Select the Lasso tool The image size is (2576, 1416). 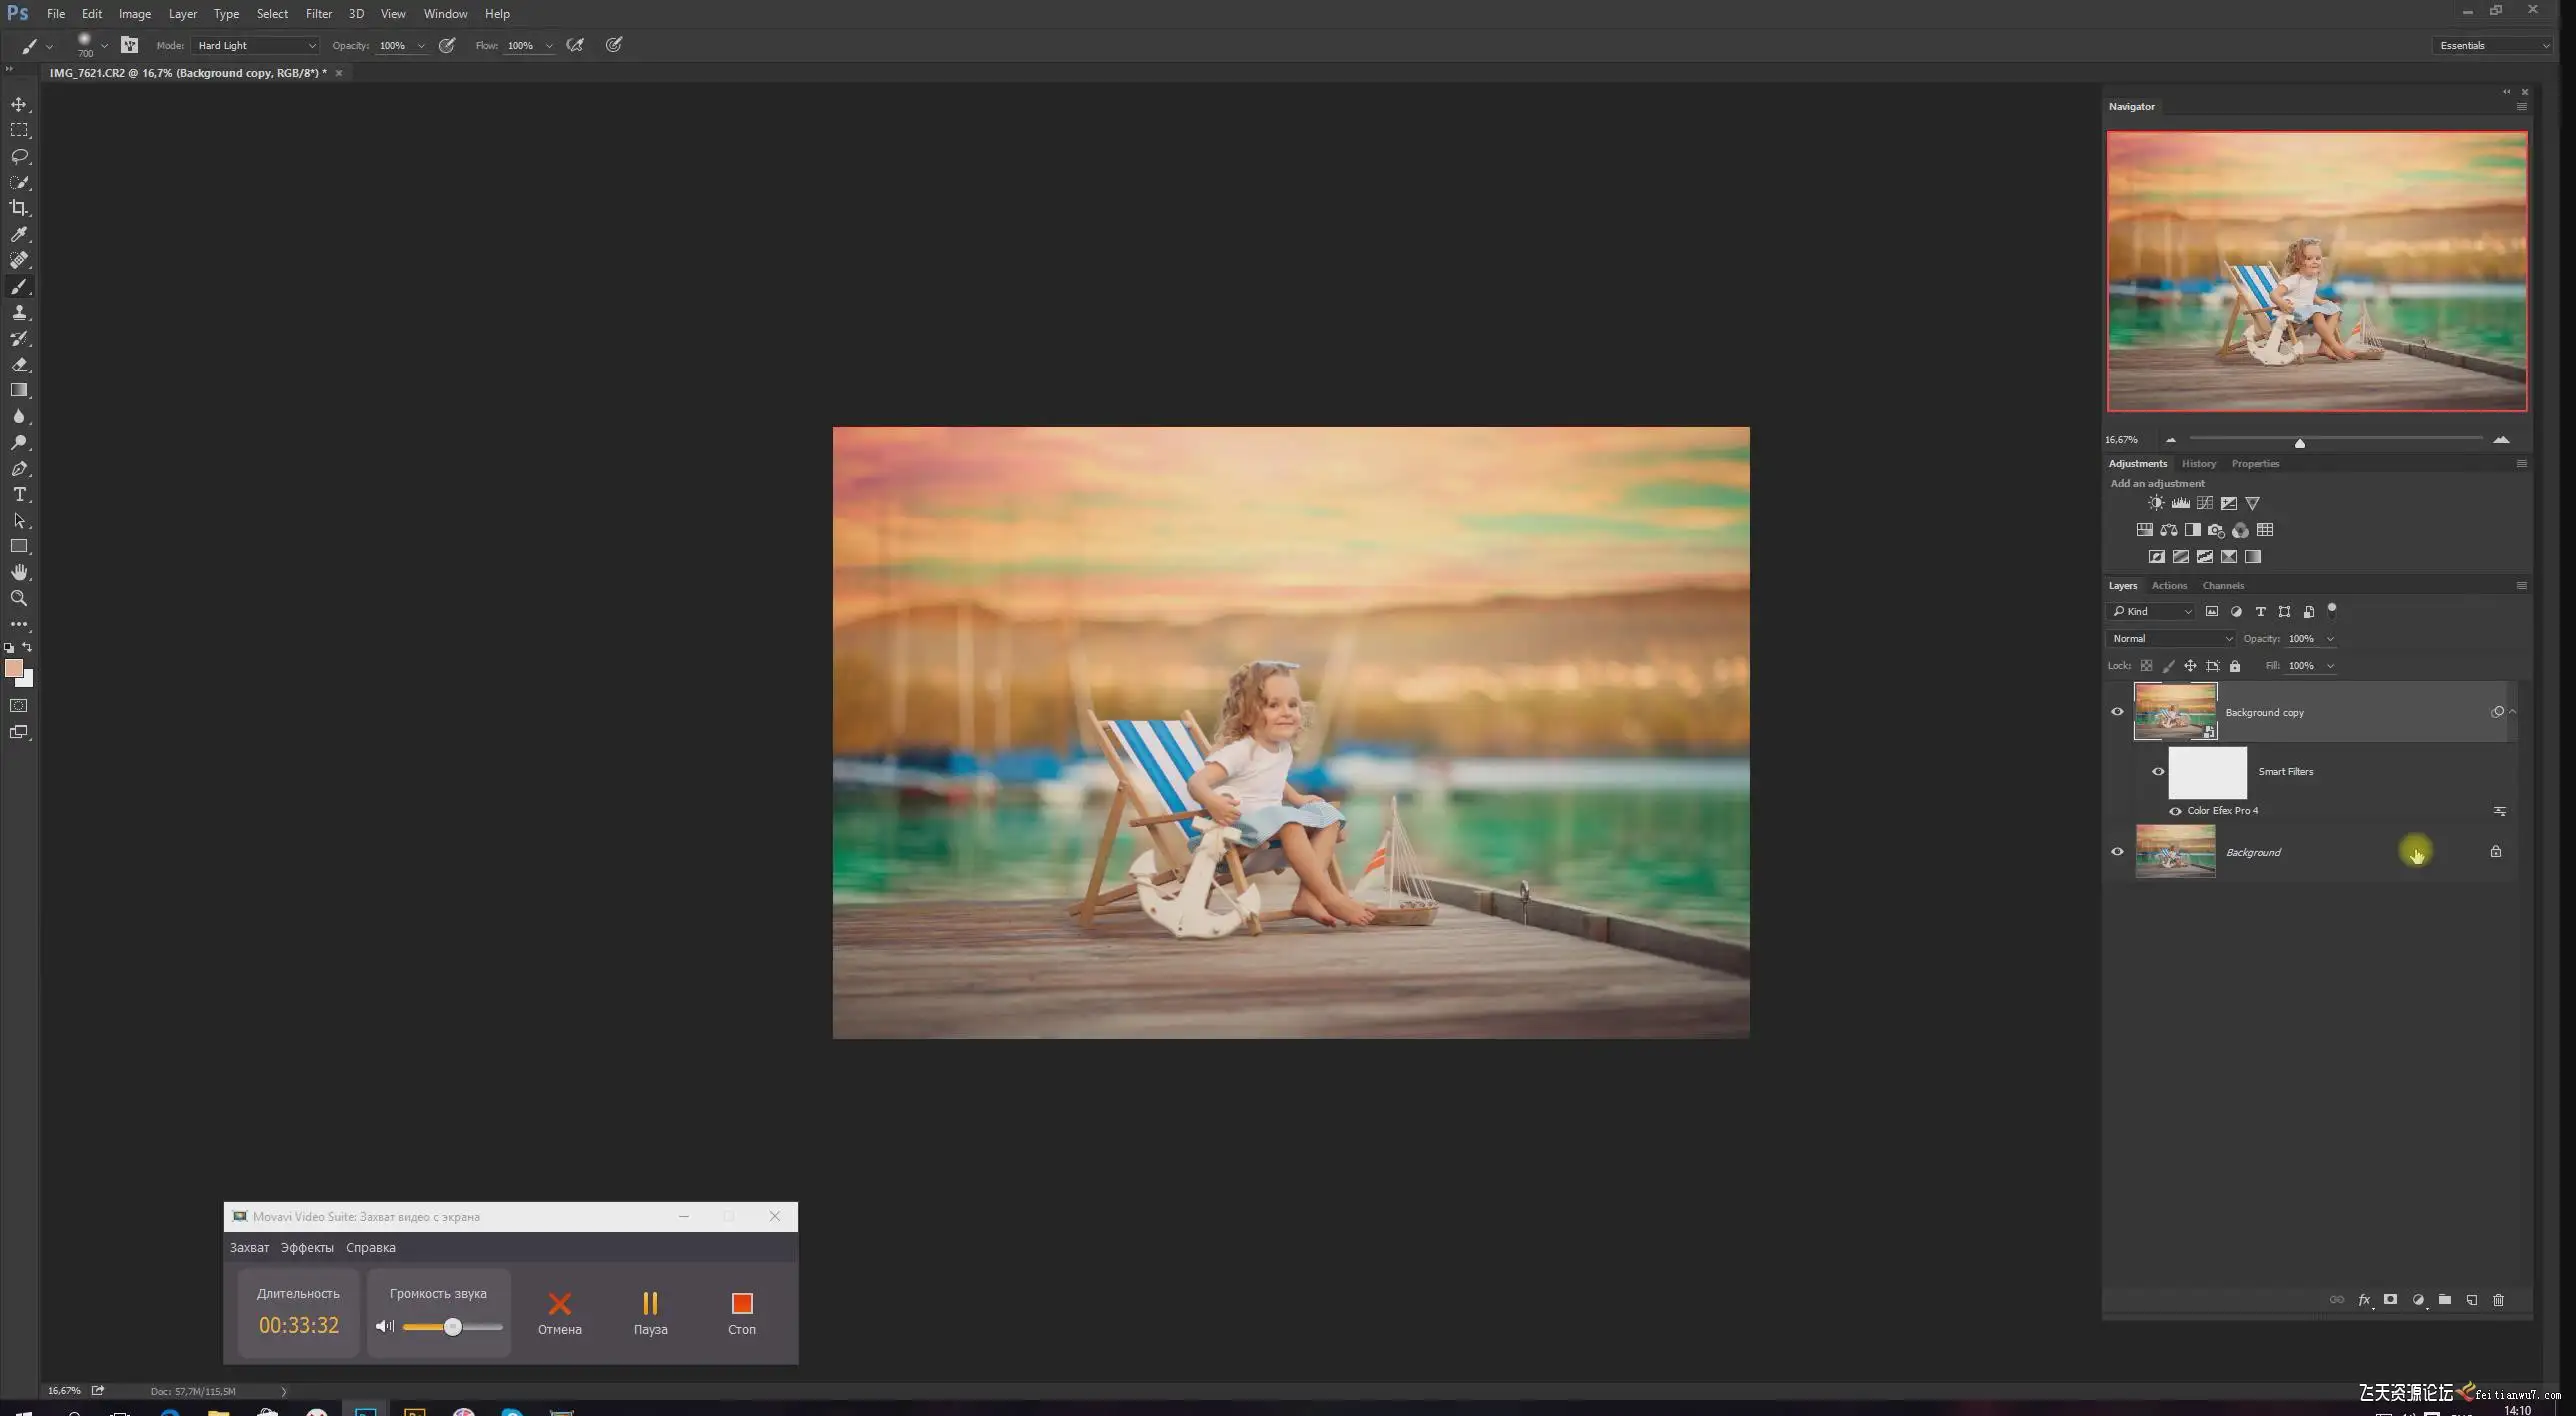tap(19, 156)
